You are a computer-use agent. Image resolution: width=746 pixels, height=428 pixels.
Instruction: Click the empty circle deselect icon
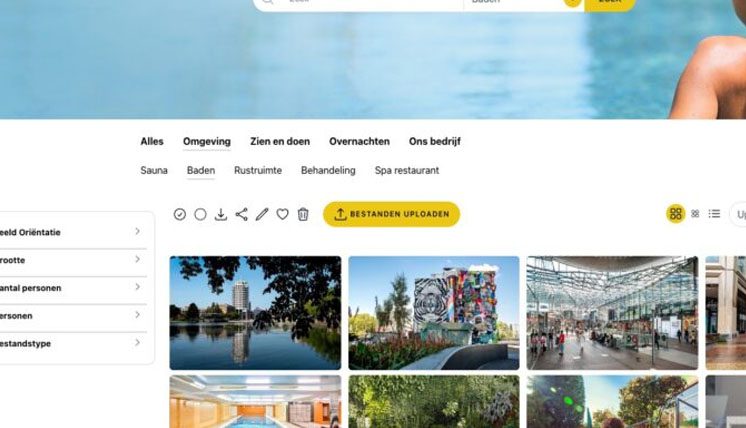pos(200,214)
